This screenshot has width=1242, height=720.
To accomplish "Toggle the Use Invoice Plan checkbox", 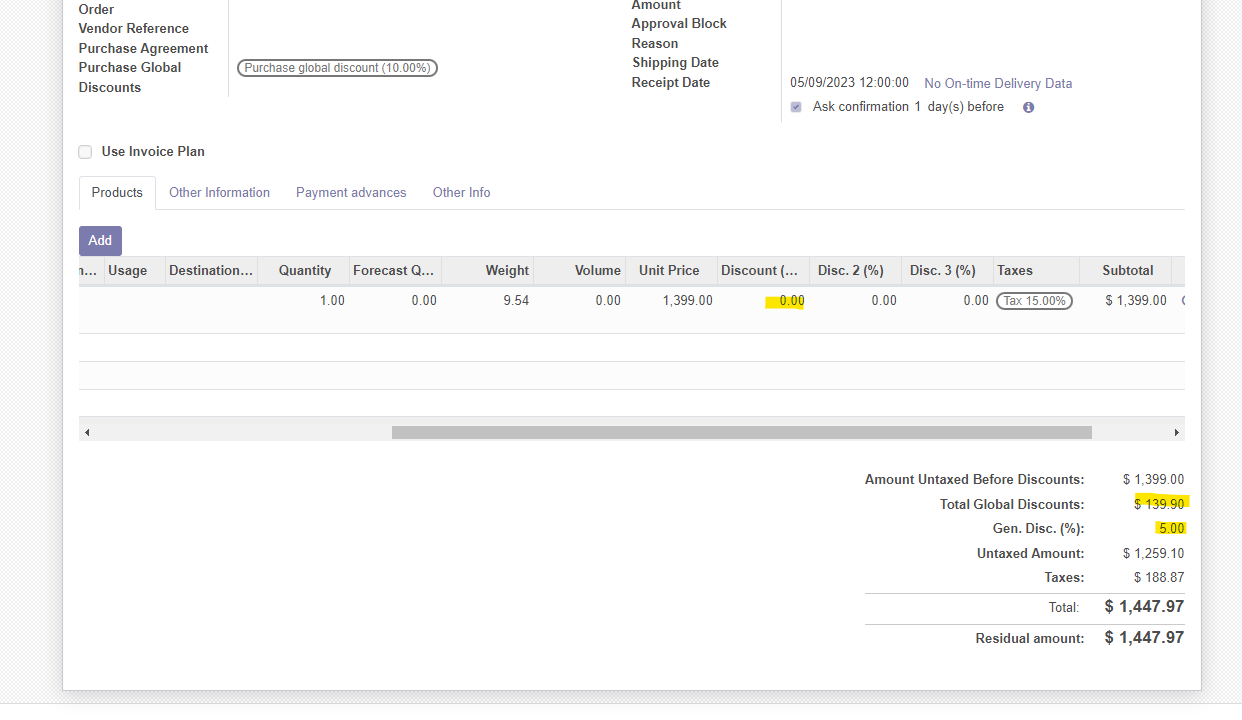I will (85, 152).
